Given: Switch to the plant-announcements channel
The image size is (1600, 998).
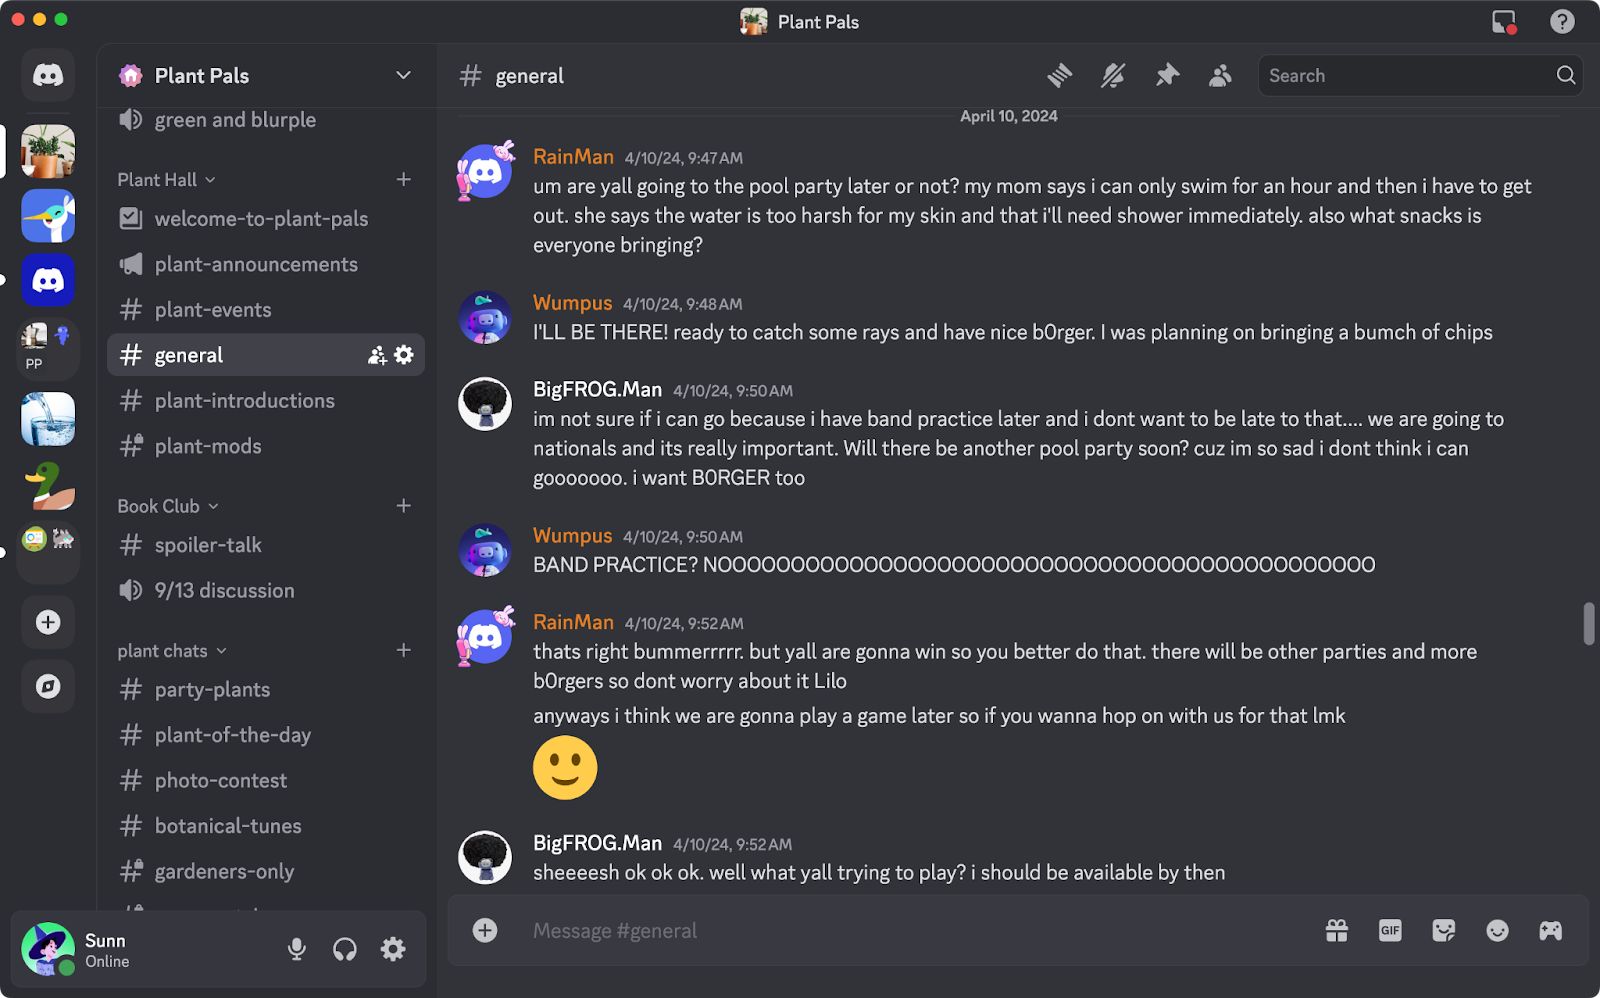Looking at the screenshot, I should 256,264.
